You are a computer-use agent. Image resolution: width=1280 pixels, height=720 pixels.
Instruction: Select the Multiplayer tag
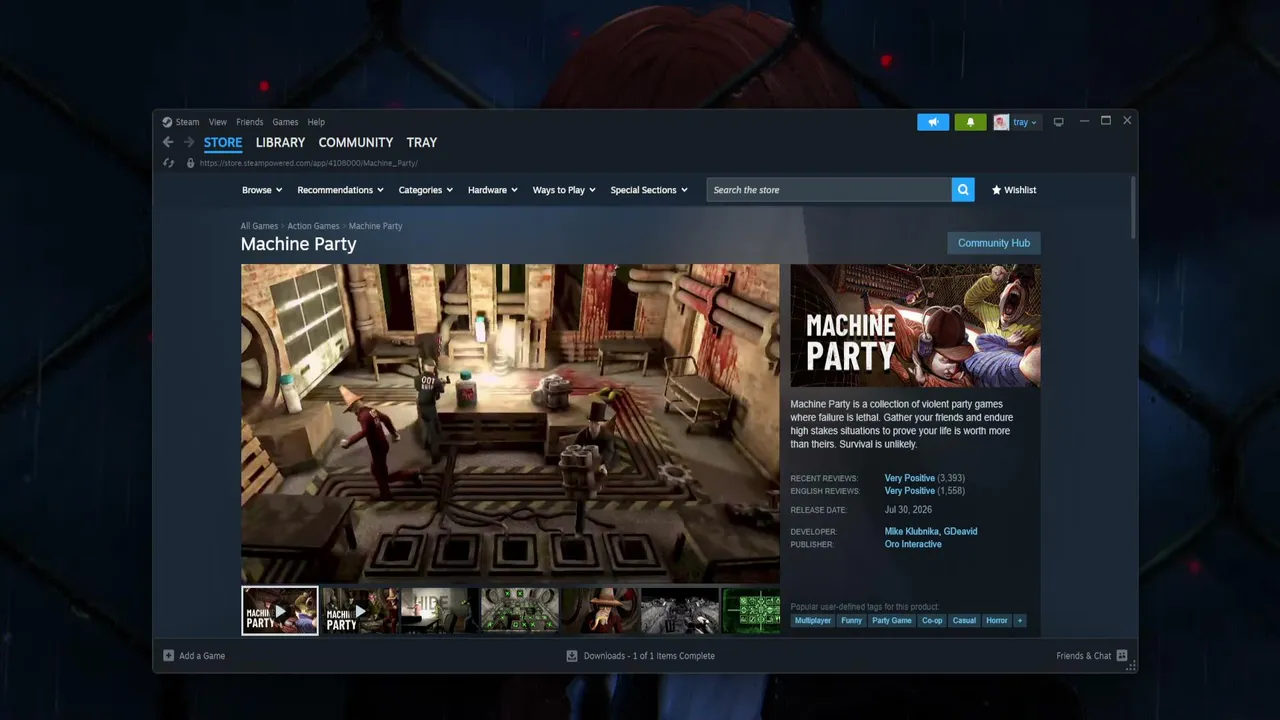click(813, 621)
